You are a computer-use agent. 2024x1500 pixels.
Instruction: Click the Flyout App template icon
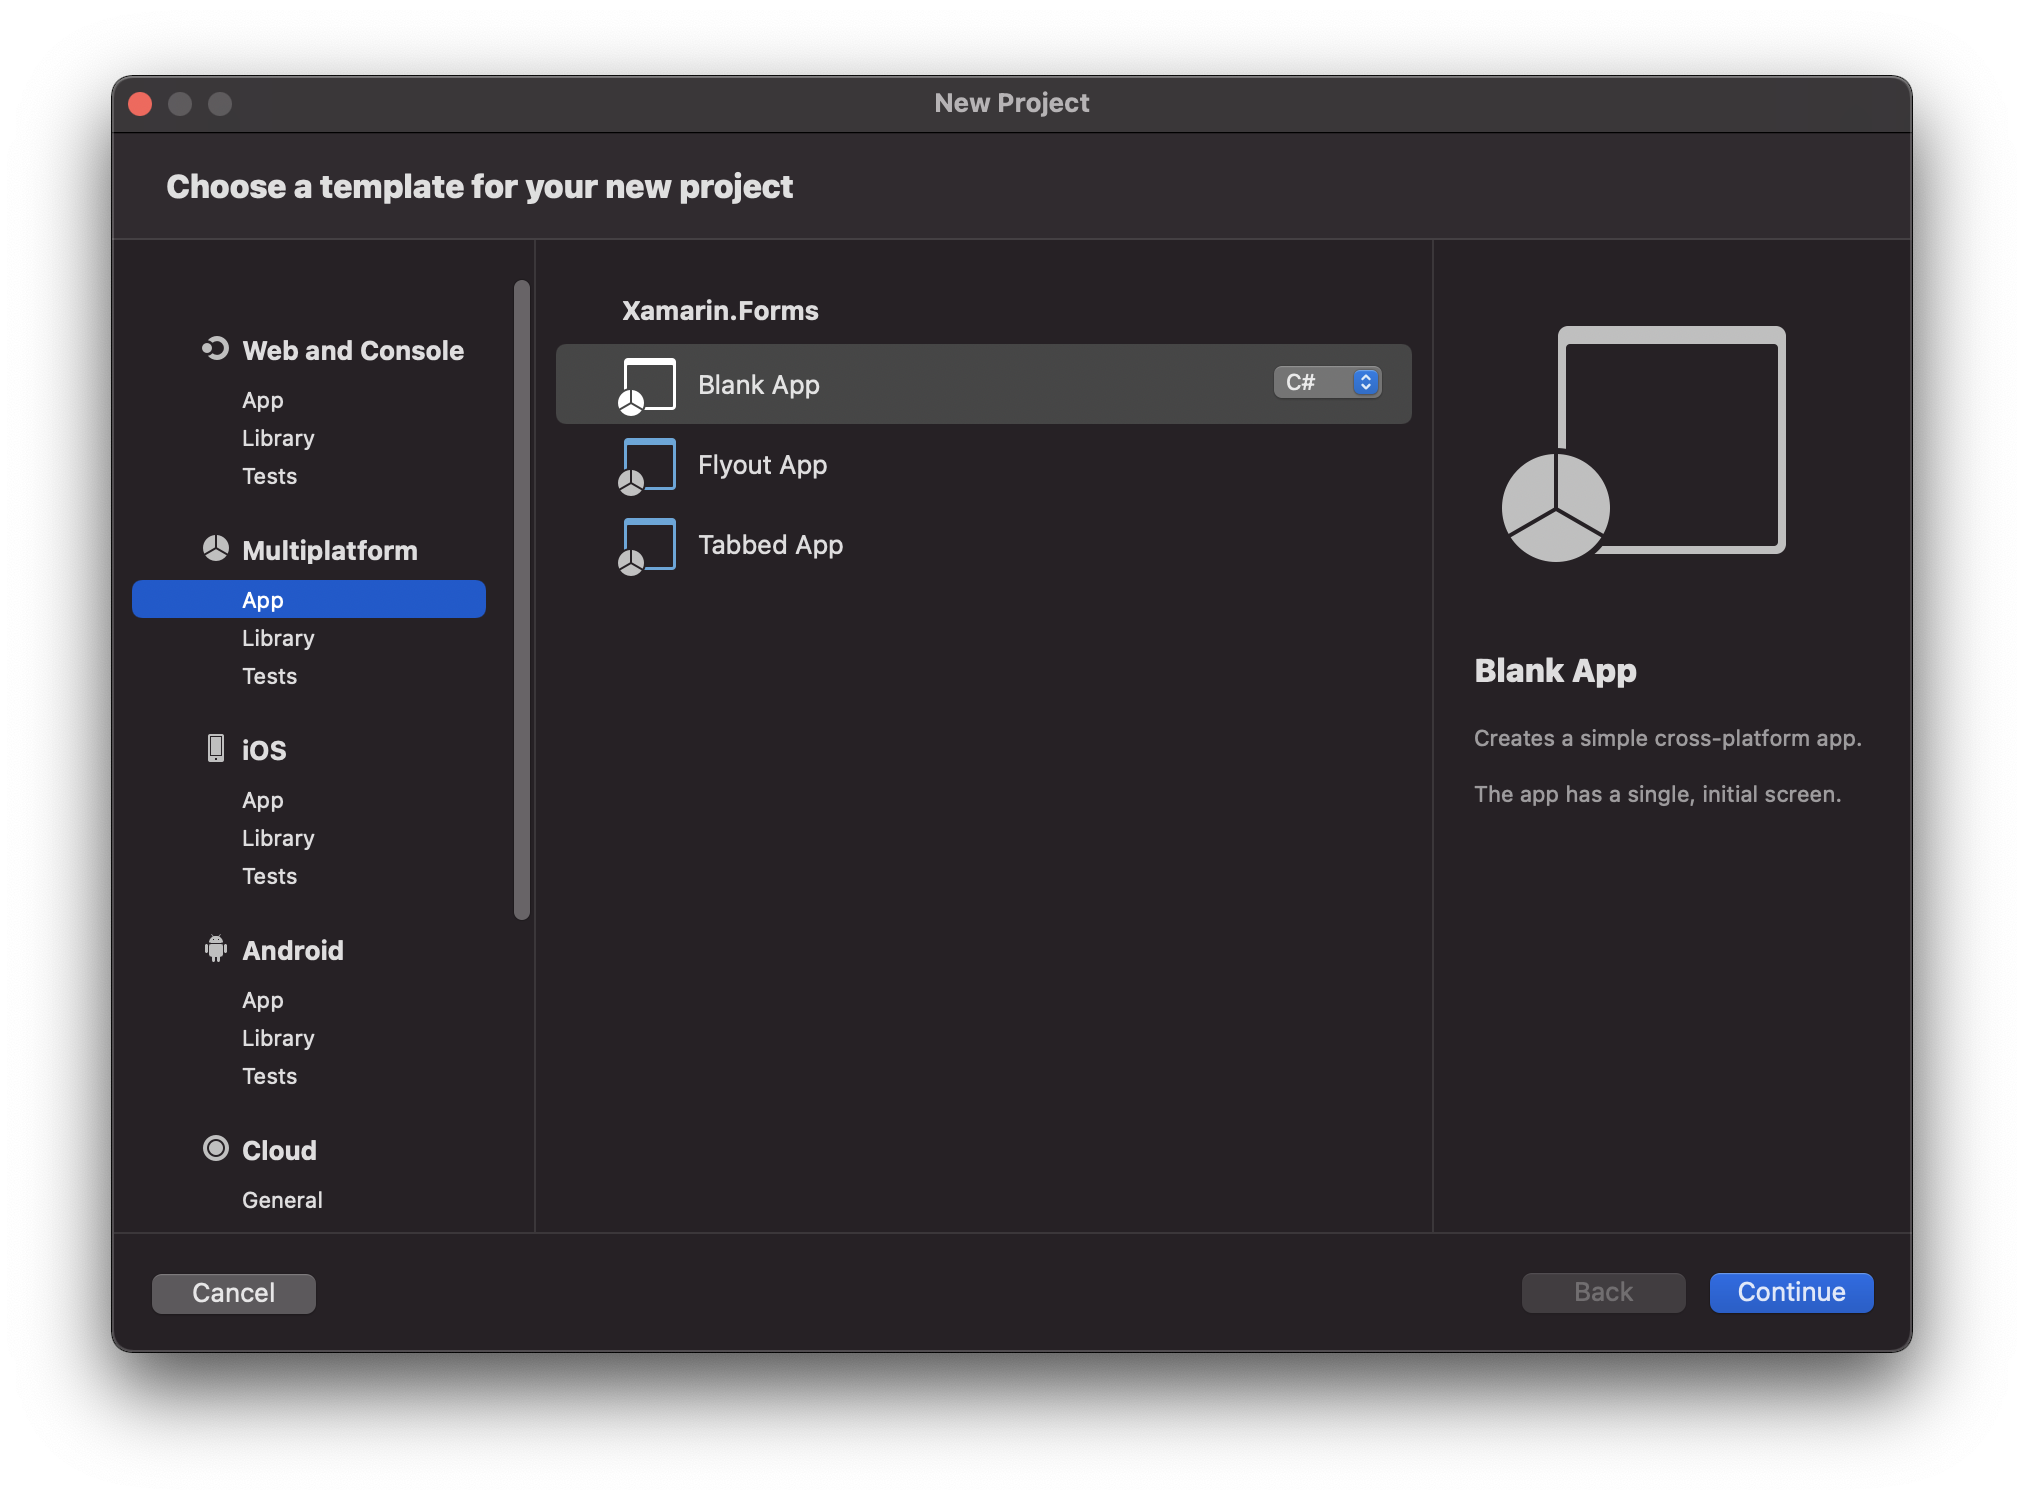(647, 465)
